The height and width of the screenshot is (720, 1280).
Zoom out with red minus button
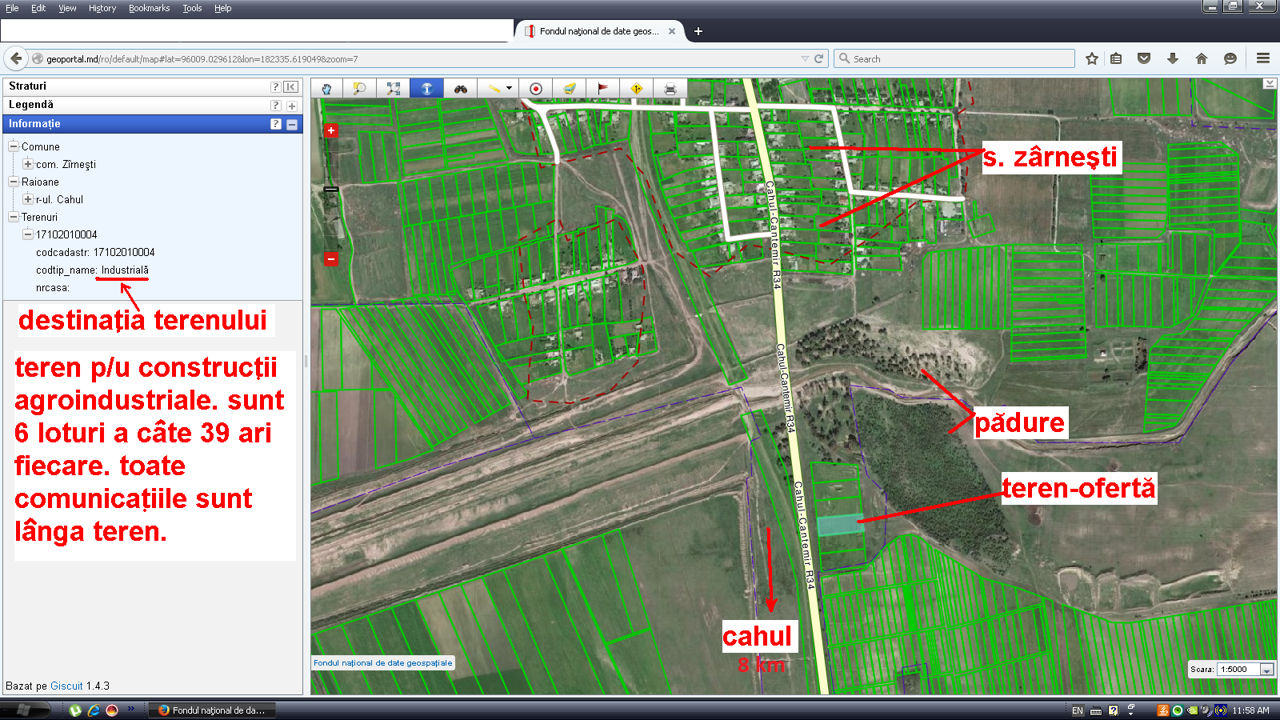click(331, 259)
